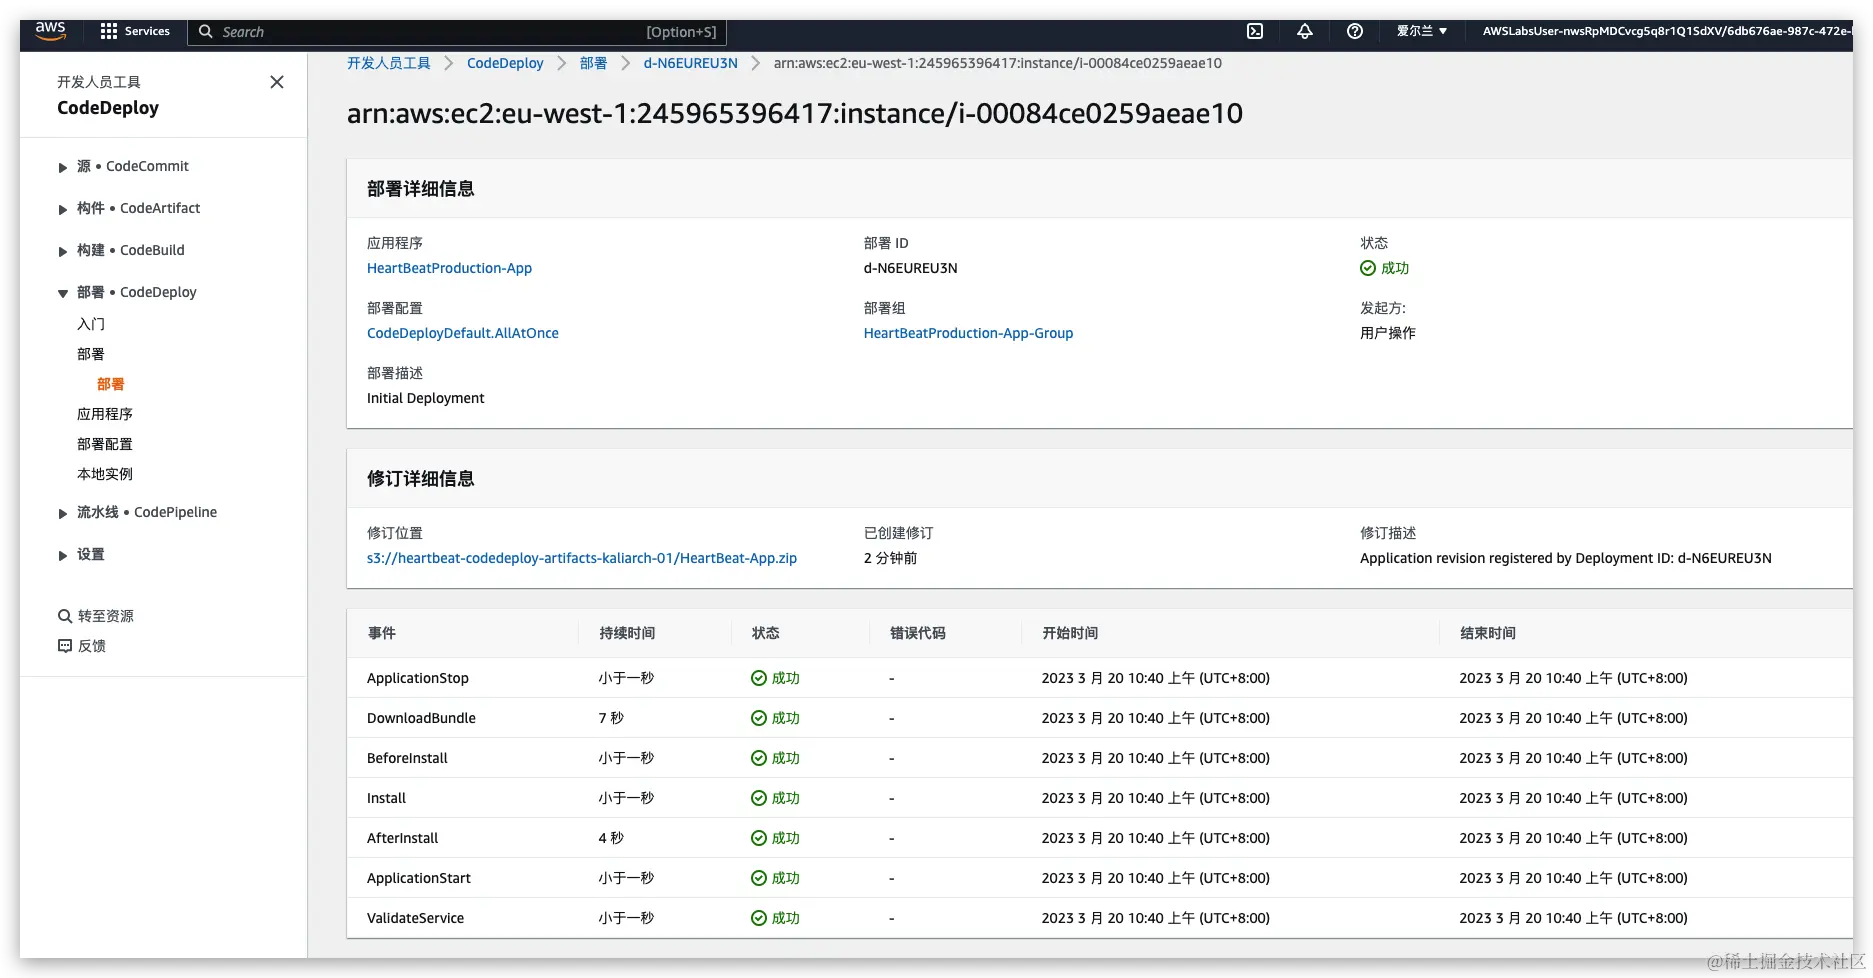The height and width of the screenshot is (978, 1873).
Task: Select ValidateService event name
Action: point(415,918)
